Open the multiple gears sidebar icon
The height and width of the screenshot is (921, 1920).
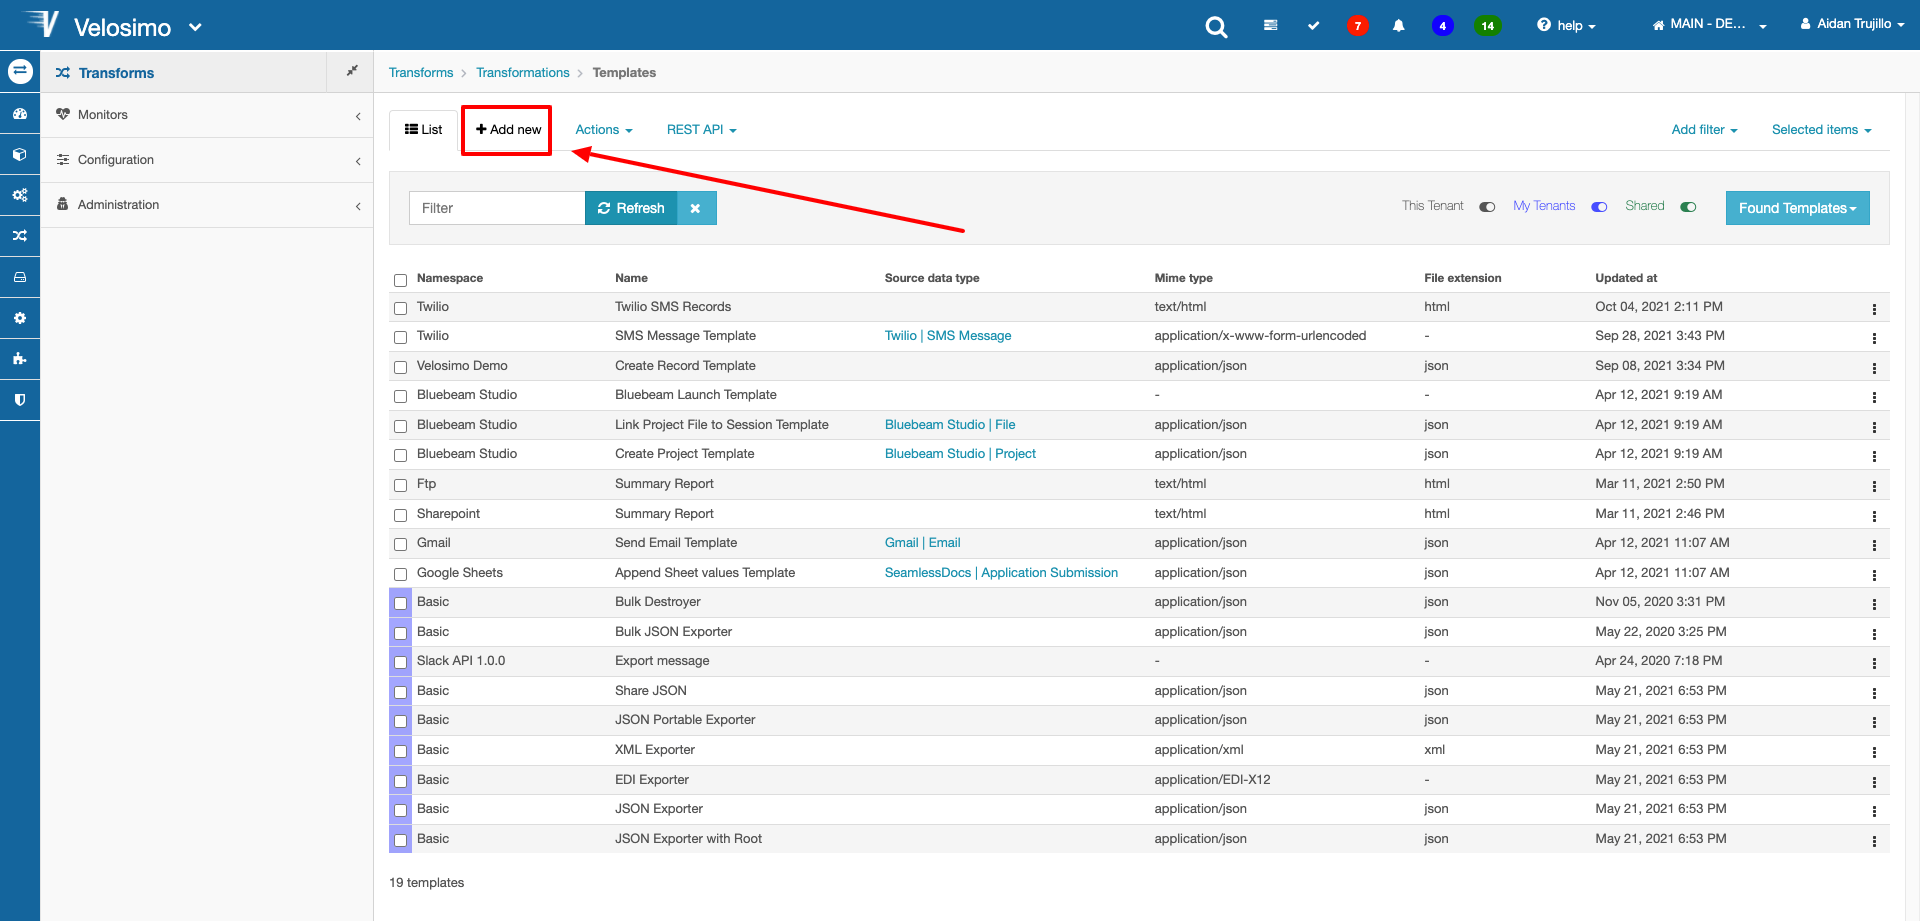pyautogui.click(x=20, y=195)
